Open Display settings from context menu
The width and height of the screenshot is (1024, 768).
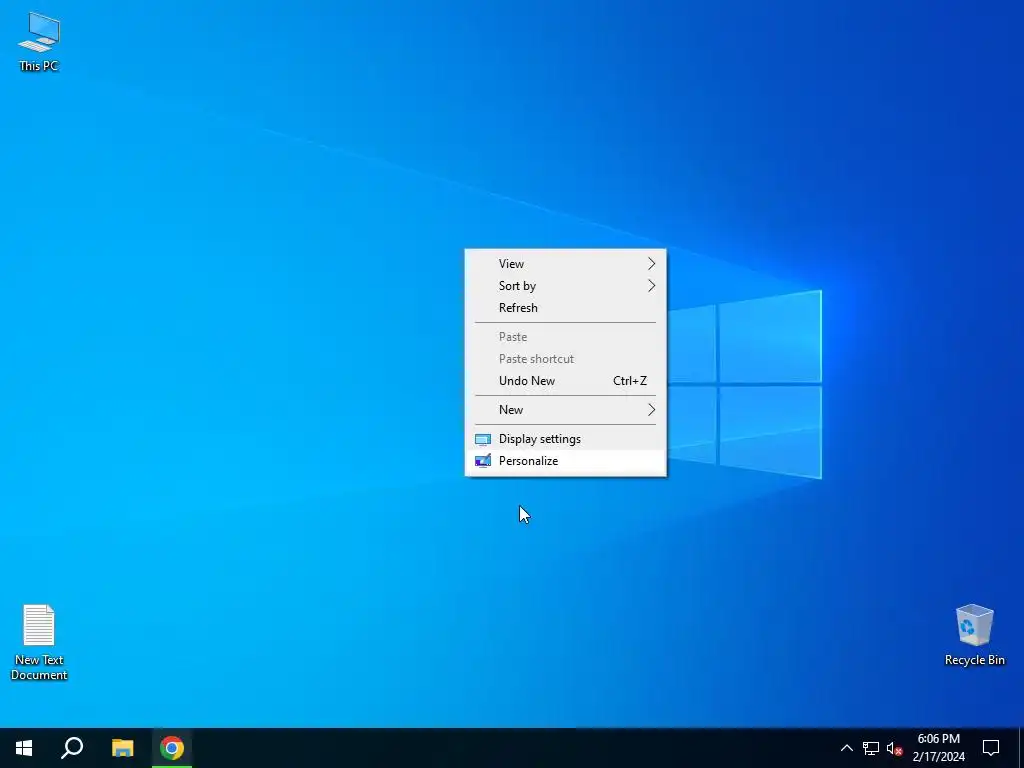566,439
